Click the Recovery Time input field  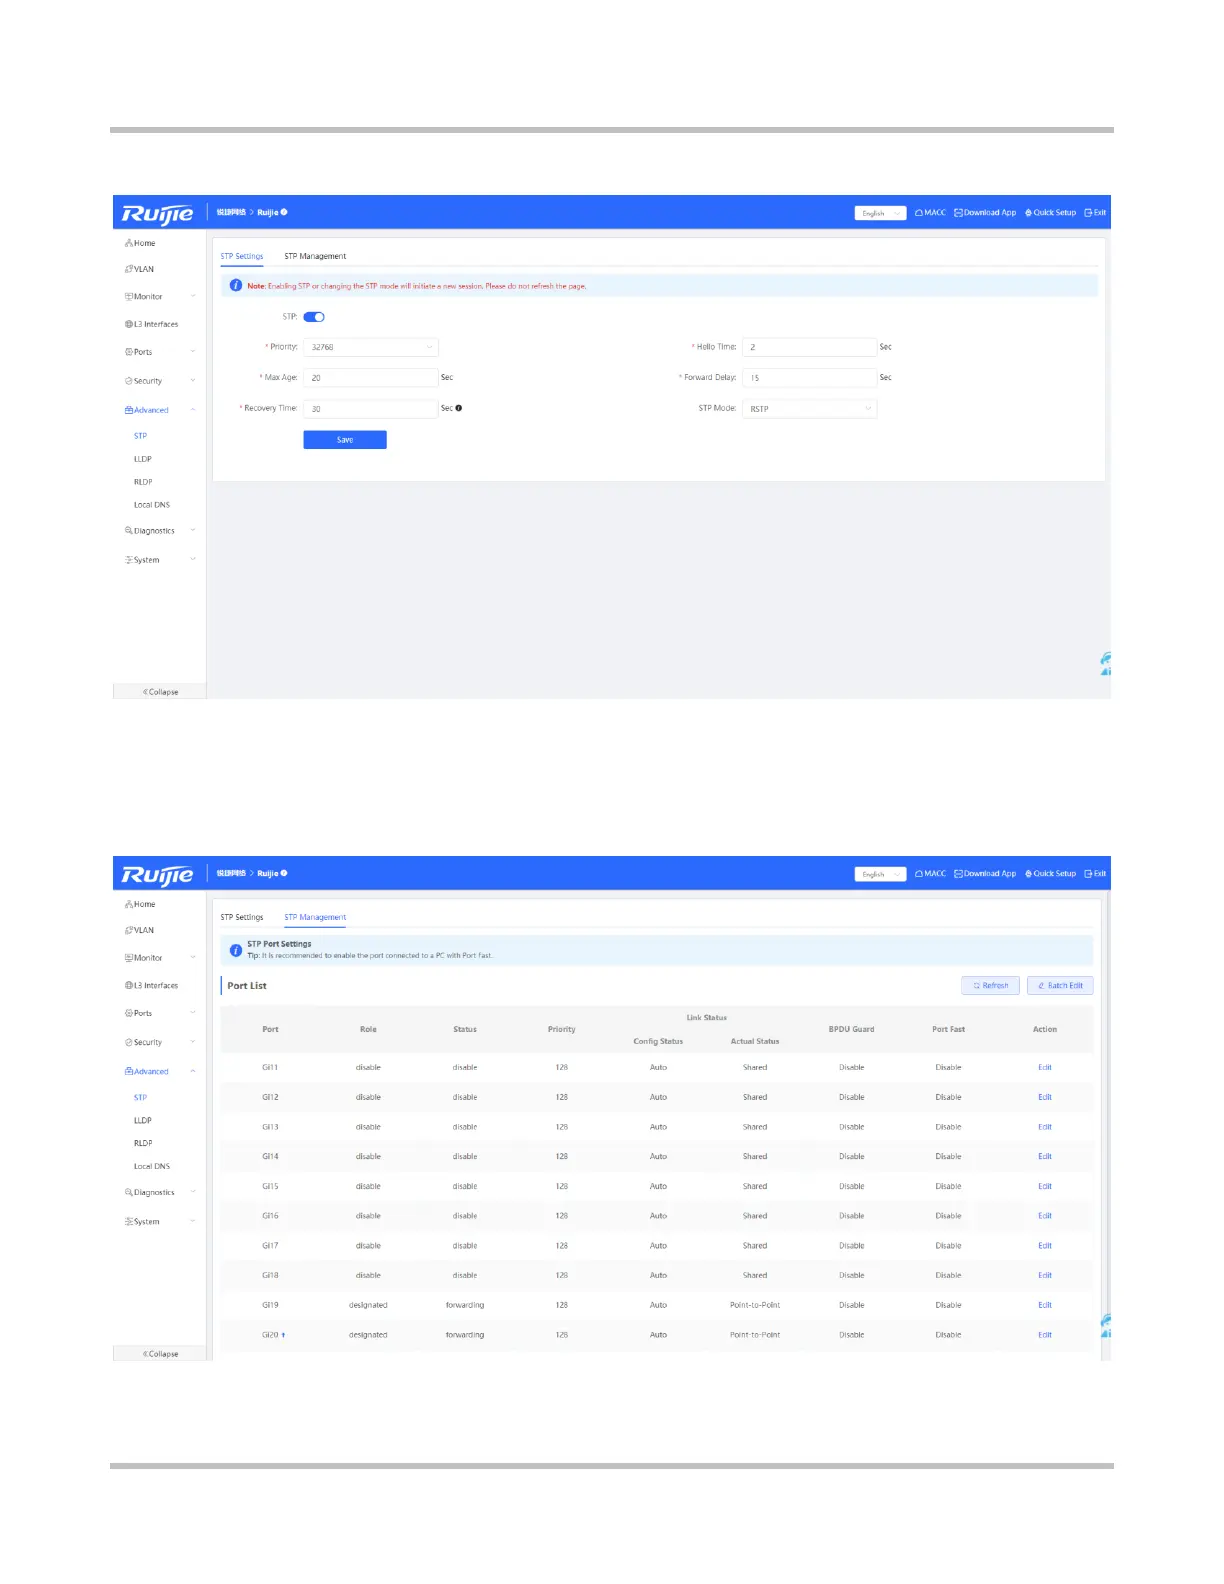pos(371,408)
